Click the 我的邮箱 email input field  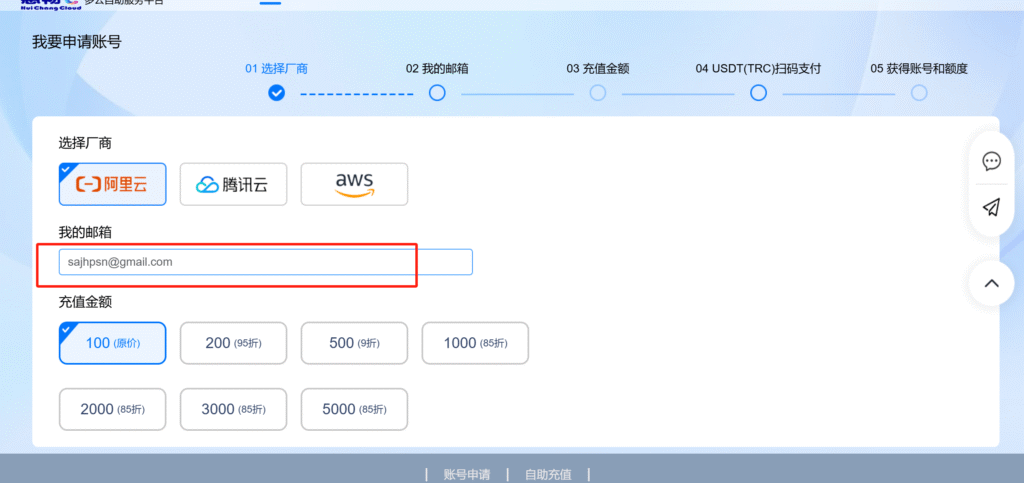pyautogui.click(x=266, y=262)
